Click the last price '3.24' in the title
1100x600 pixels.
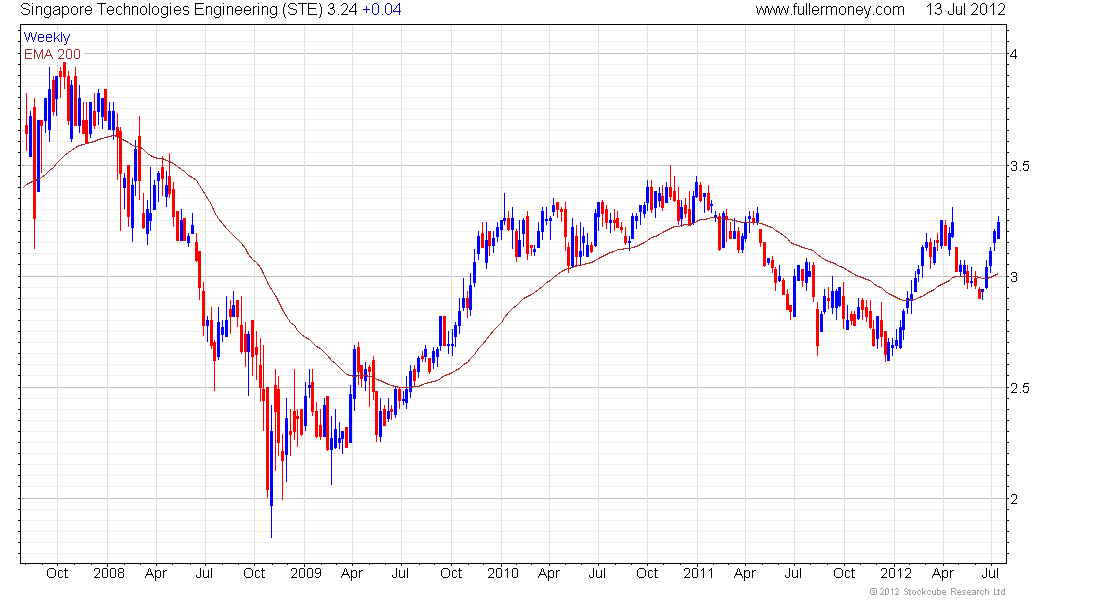pyautogui.click(x=342, y=10)
